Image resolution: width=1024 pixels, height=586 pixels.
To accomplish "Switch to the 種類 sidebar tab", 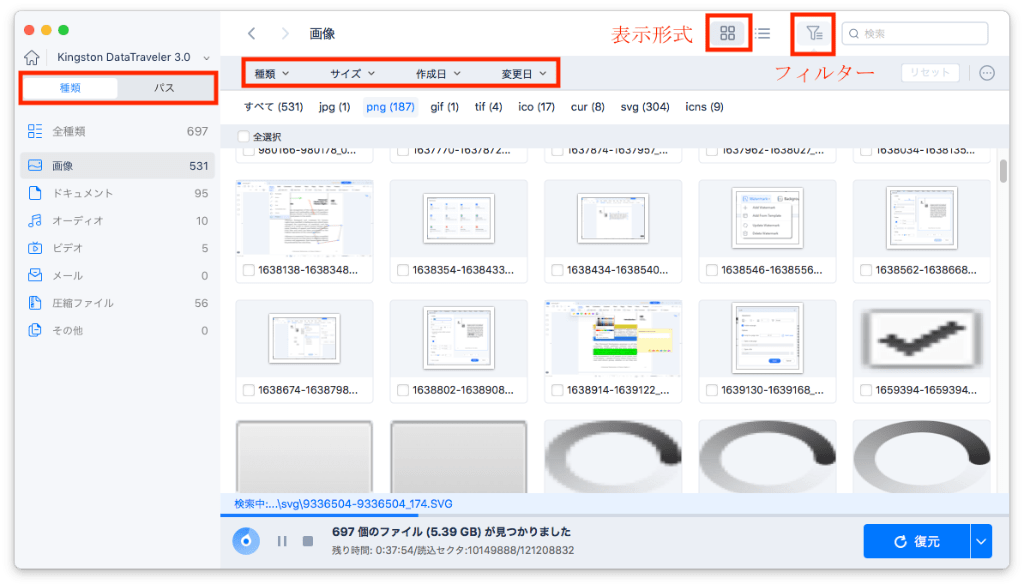I will 71,88.
